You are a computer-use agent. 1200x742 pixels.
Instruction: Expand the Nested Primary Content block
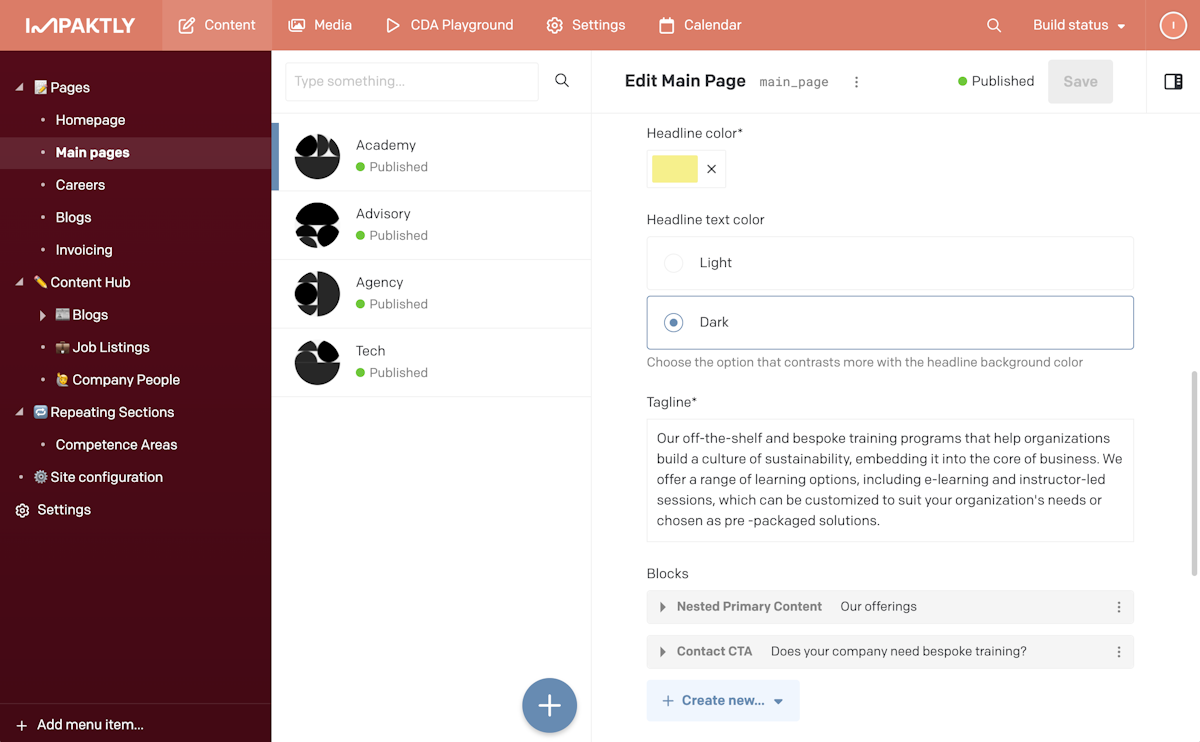tap(662, 607)
